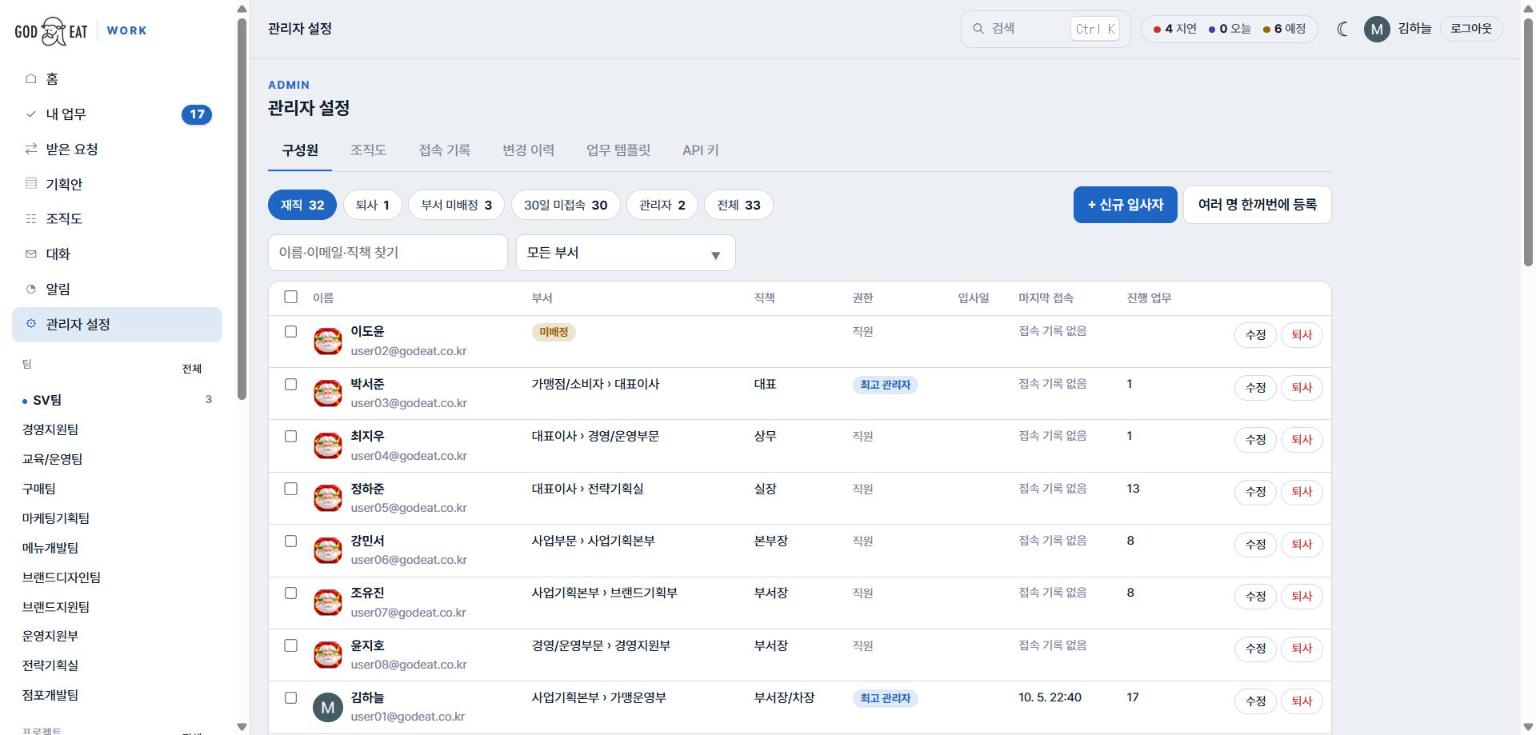
Task: Click the document icon next to 기획안
Action: click(x=30, y=184)
